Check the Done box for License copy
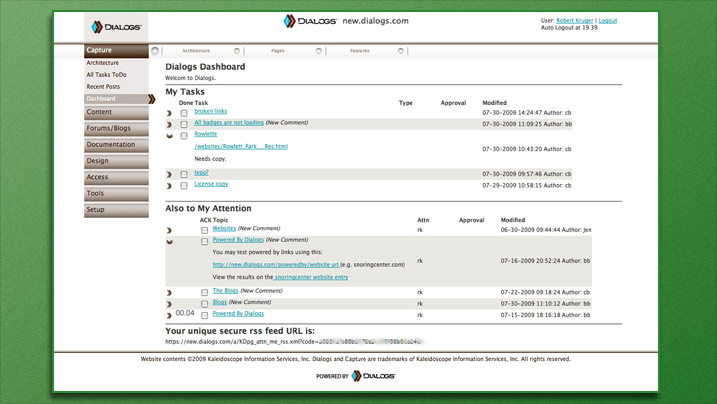Screen dimensions: 717x404 tap(184, 186)
